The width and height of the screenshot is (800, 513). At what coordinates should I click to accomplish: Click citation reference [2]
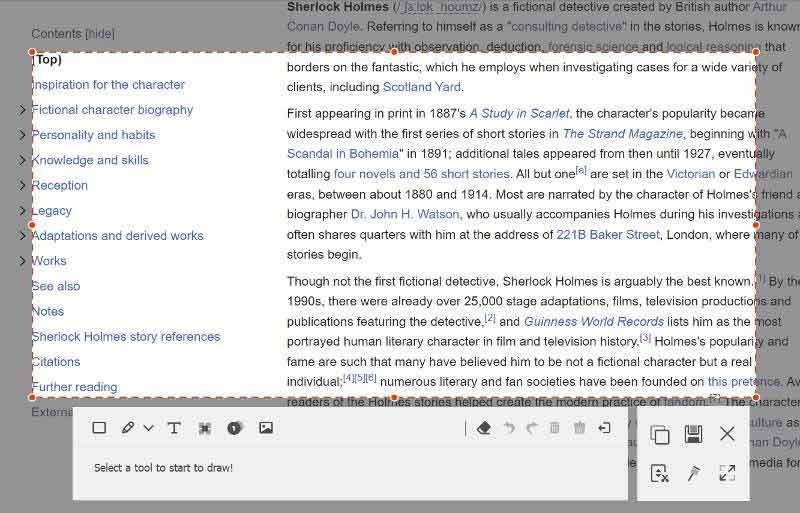pos(490,317)
